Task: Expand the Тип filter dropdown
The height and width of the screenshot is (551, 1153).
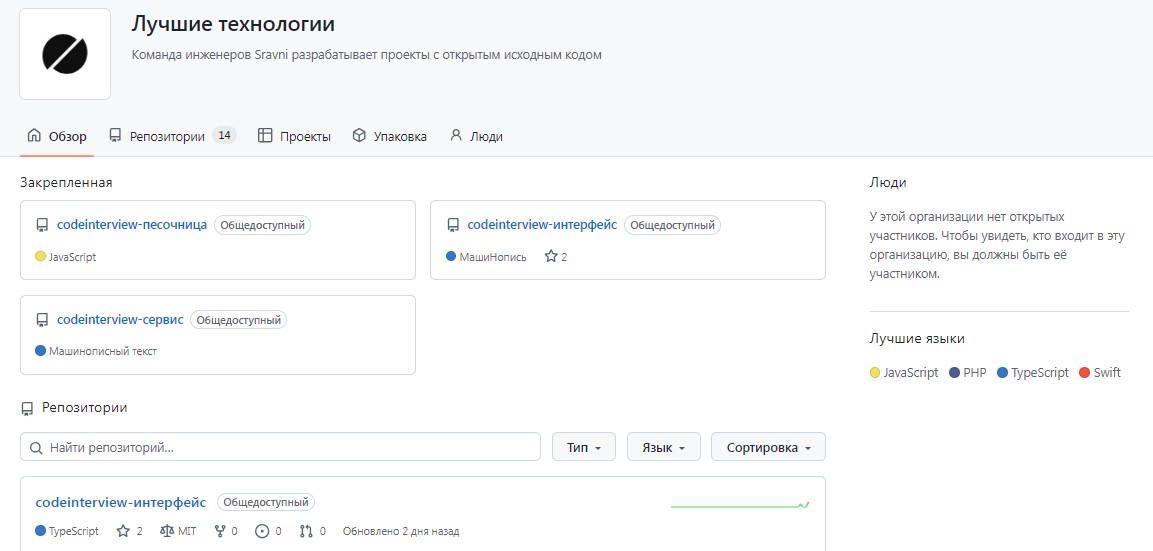Action: pos(583,447)
